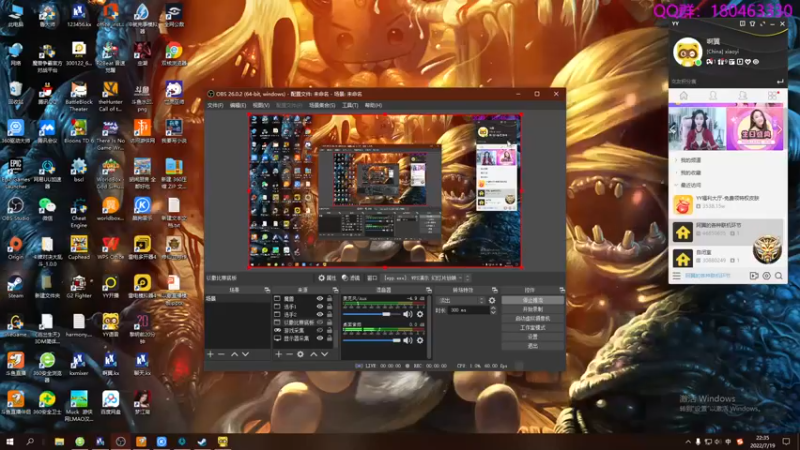
Task: Open OBS Studio desktop shortcut
Action: click(15, 209)
